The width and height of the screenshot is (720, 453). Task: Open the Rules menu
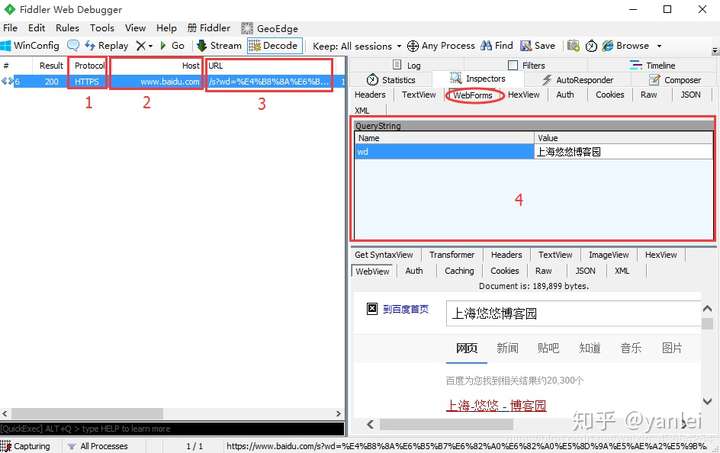point(67,28)
